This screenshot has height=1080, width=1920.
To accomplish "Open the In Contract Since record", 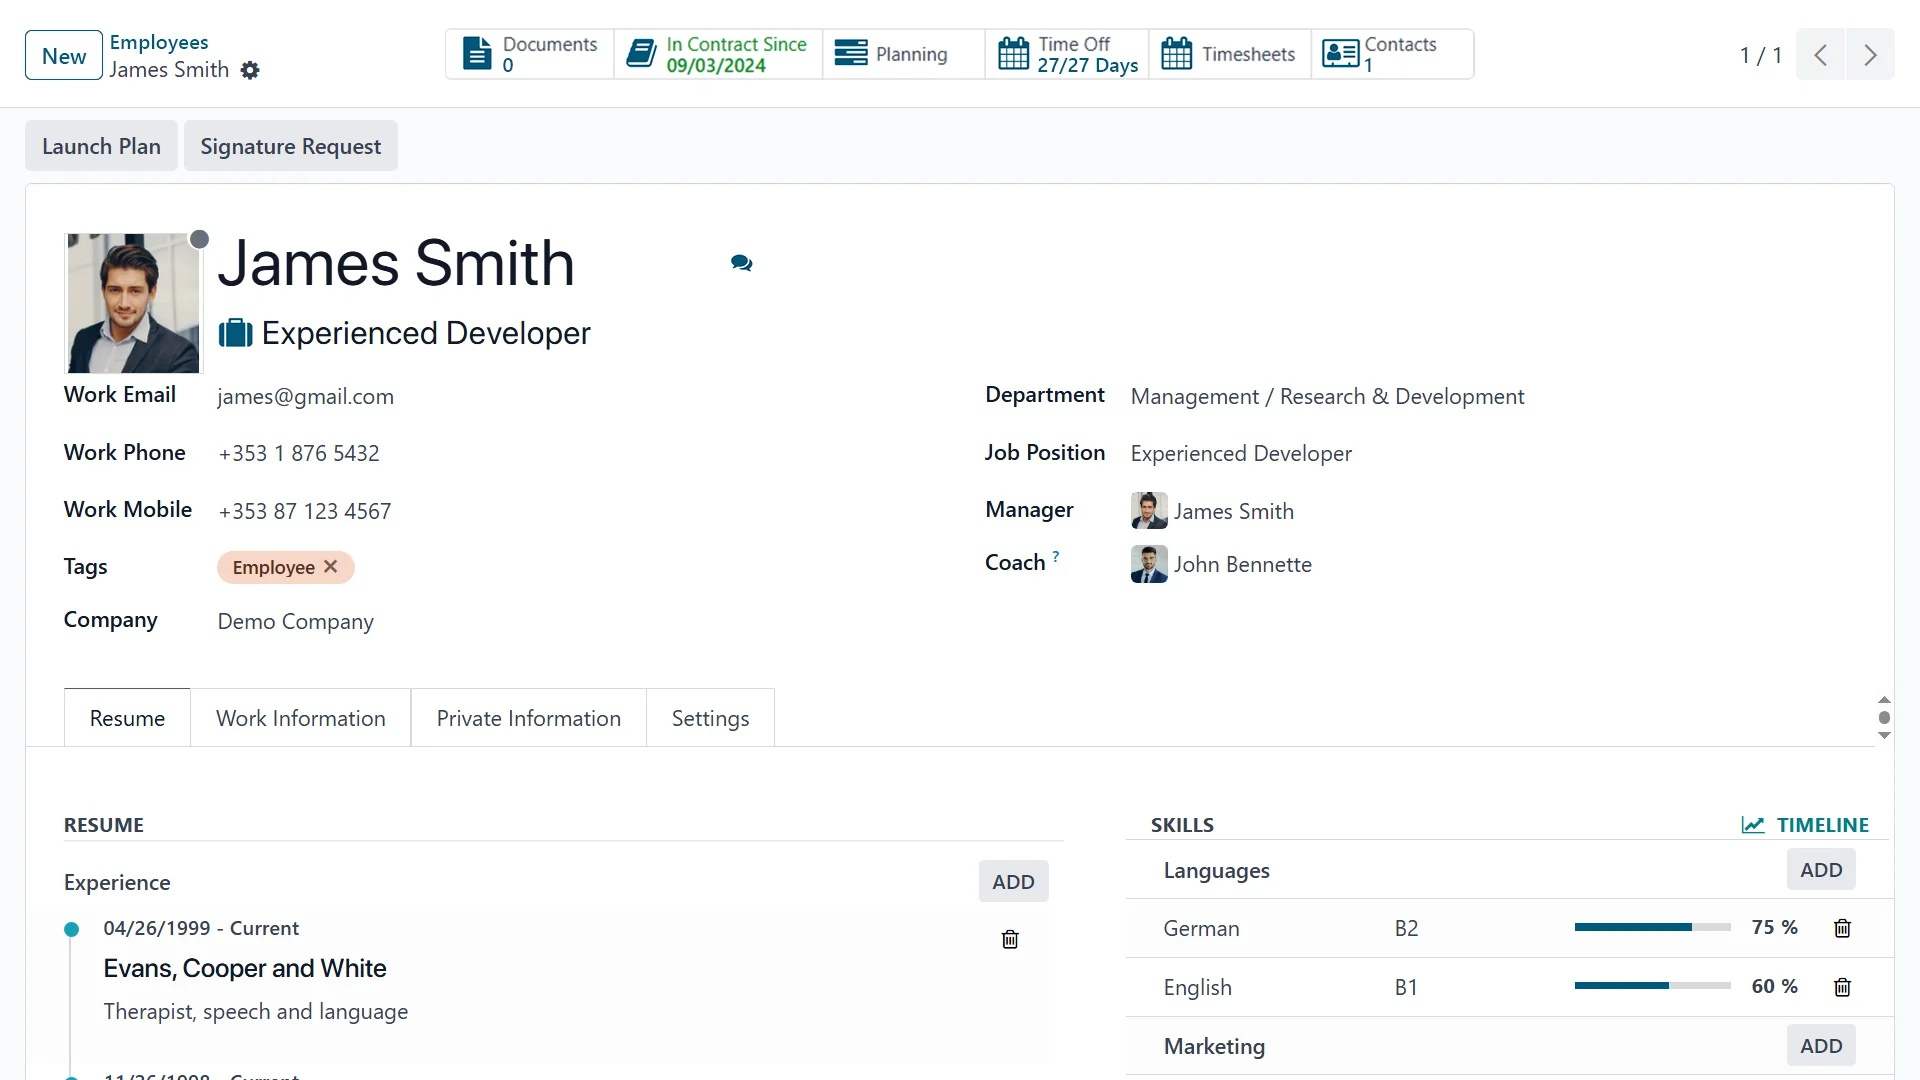I will click(717, 54).
